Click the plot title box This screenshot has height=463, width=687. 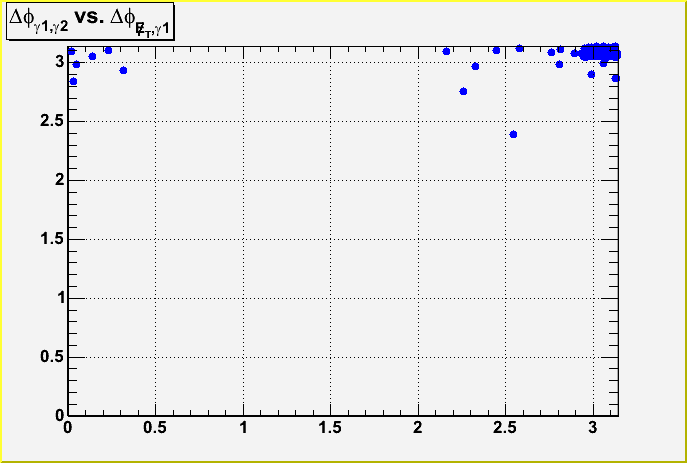(x=91, y=23)
